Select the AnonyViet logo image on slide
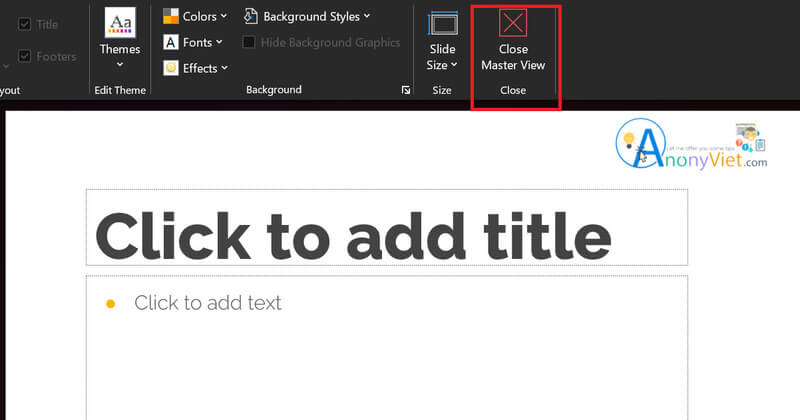 691,144
